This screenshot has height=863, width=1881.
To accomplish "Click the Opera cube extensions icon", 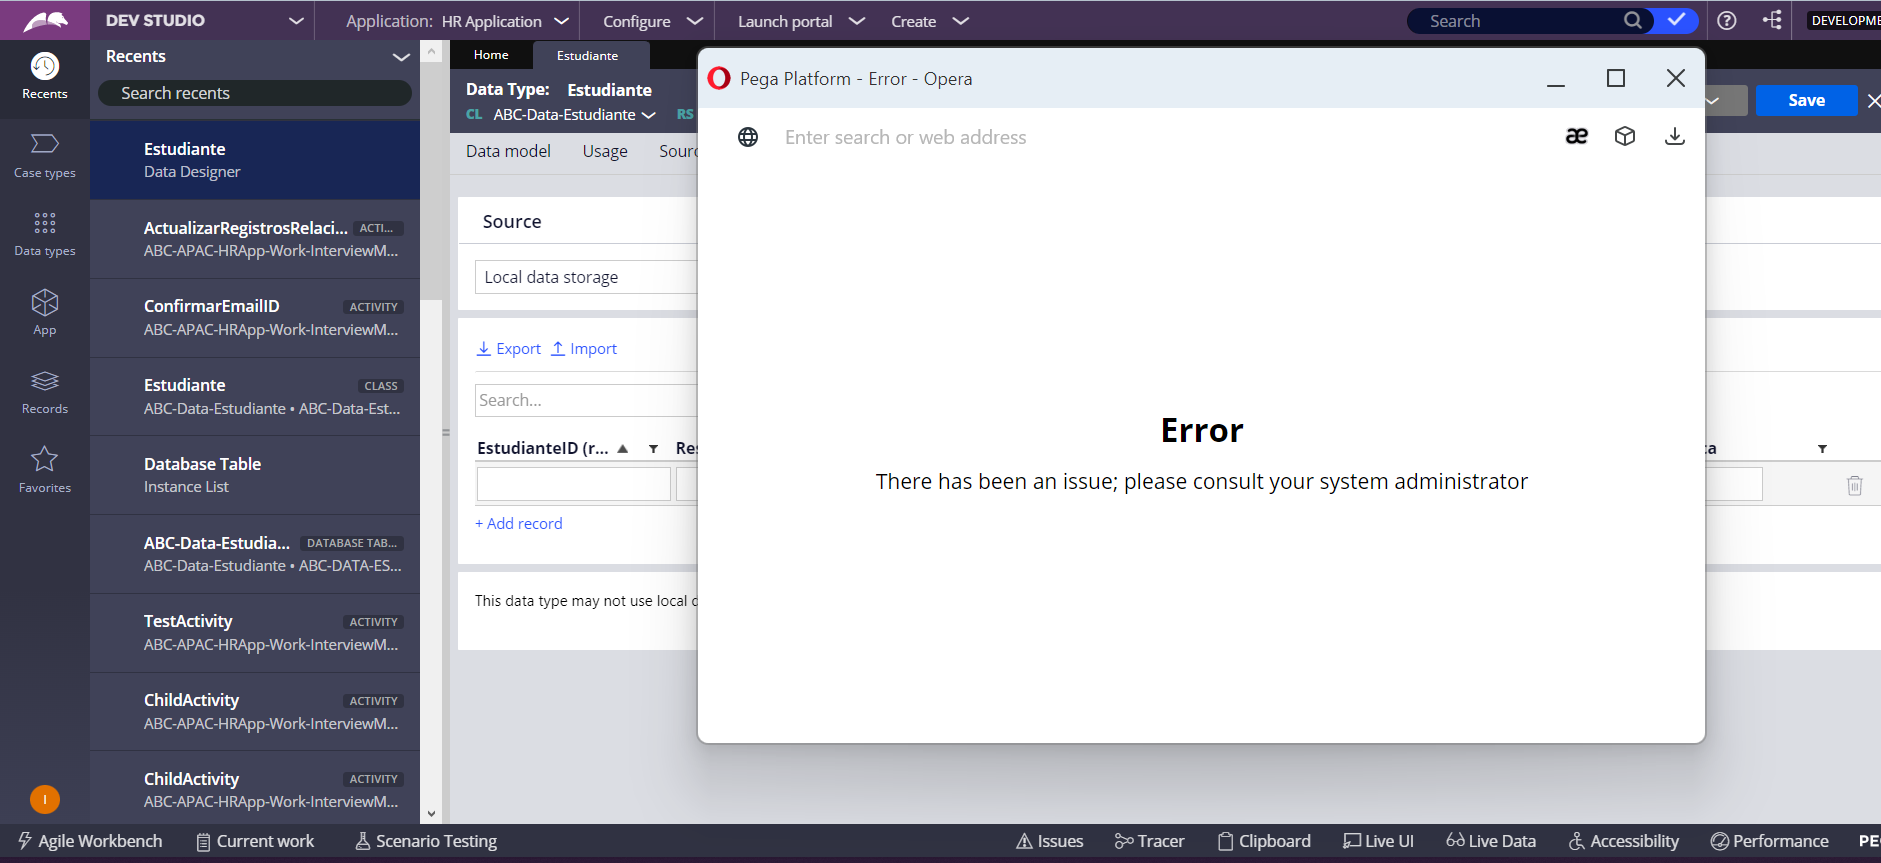I will point(1625,136).
